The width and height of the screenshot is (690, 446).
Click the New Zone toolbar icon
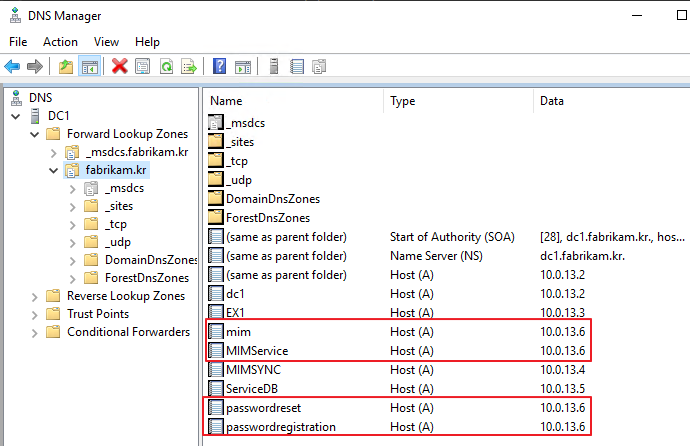pos(319,66)
